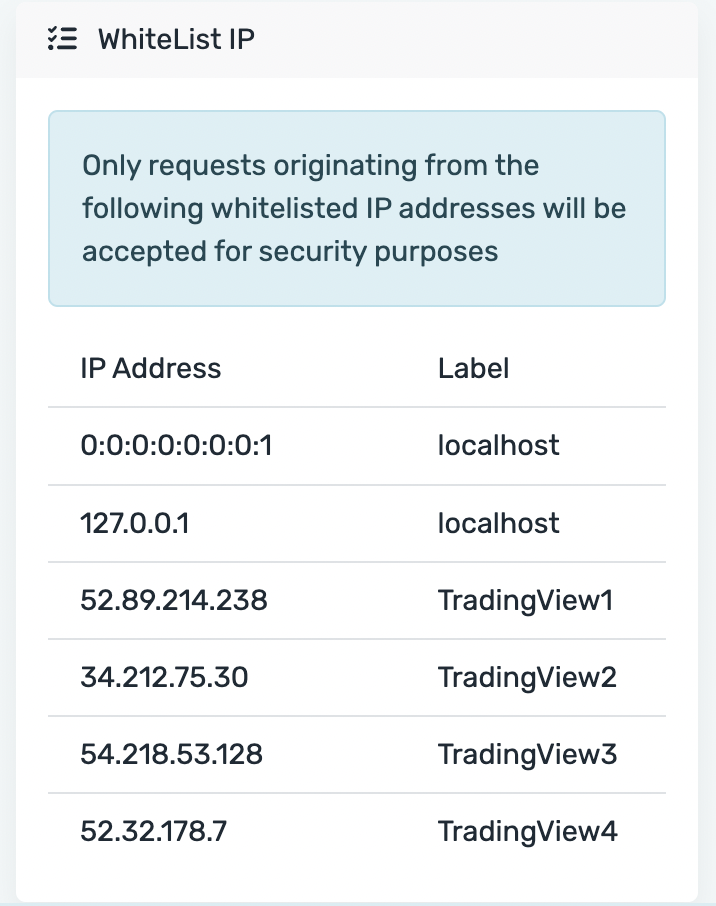Select IP address 52.89.214.238
Image resolution: width=716 pixels, height=906 pixels.
[174, 600]
